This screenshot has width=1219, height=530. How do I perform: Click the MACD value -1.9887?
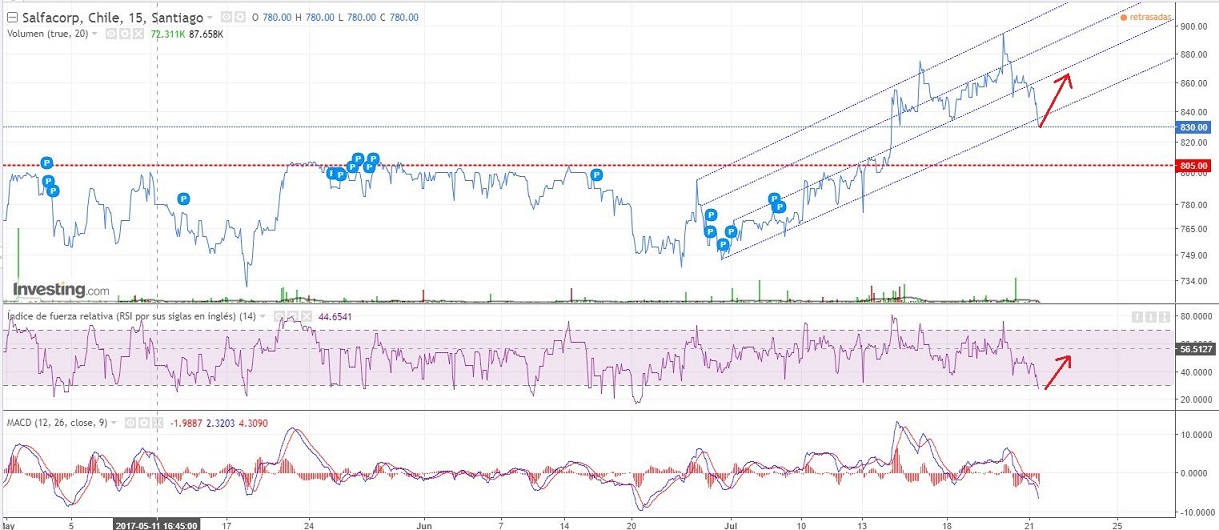[x=186, y=423]
